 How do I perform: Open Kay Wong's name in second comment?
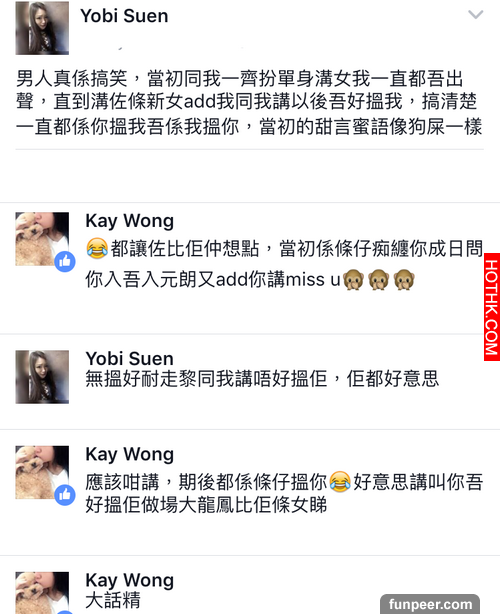(x=130, y=455)
